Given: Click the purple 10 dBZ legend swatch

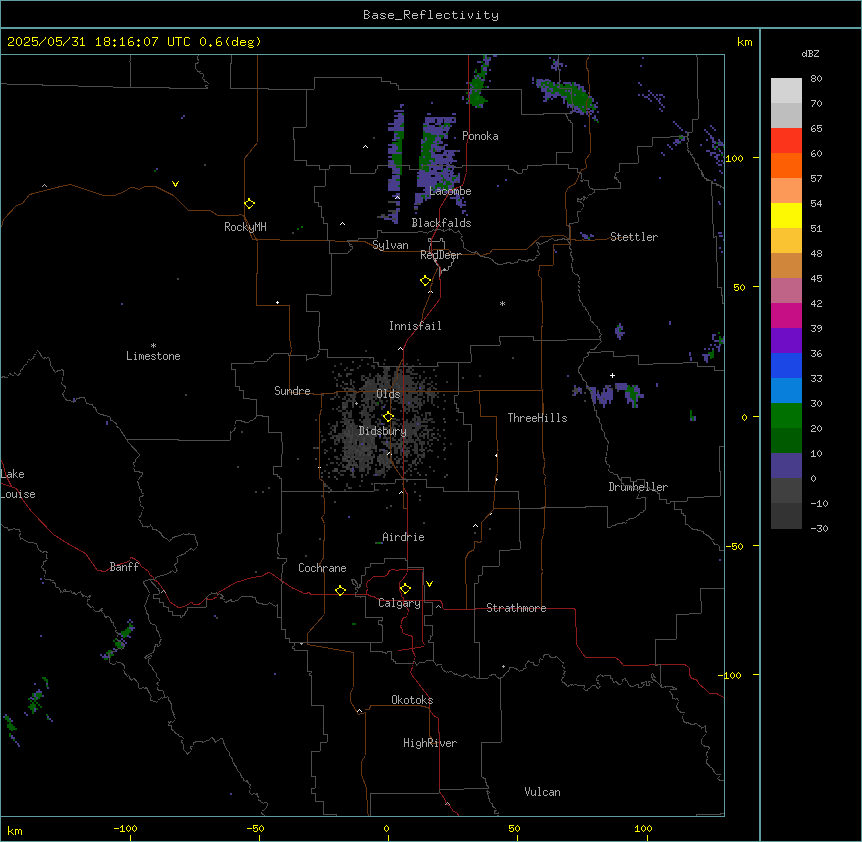Looking at the screenshot, I should coord(786,466).
